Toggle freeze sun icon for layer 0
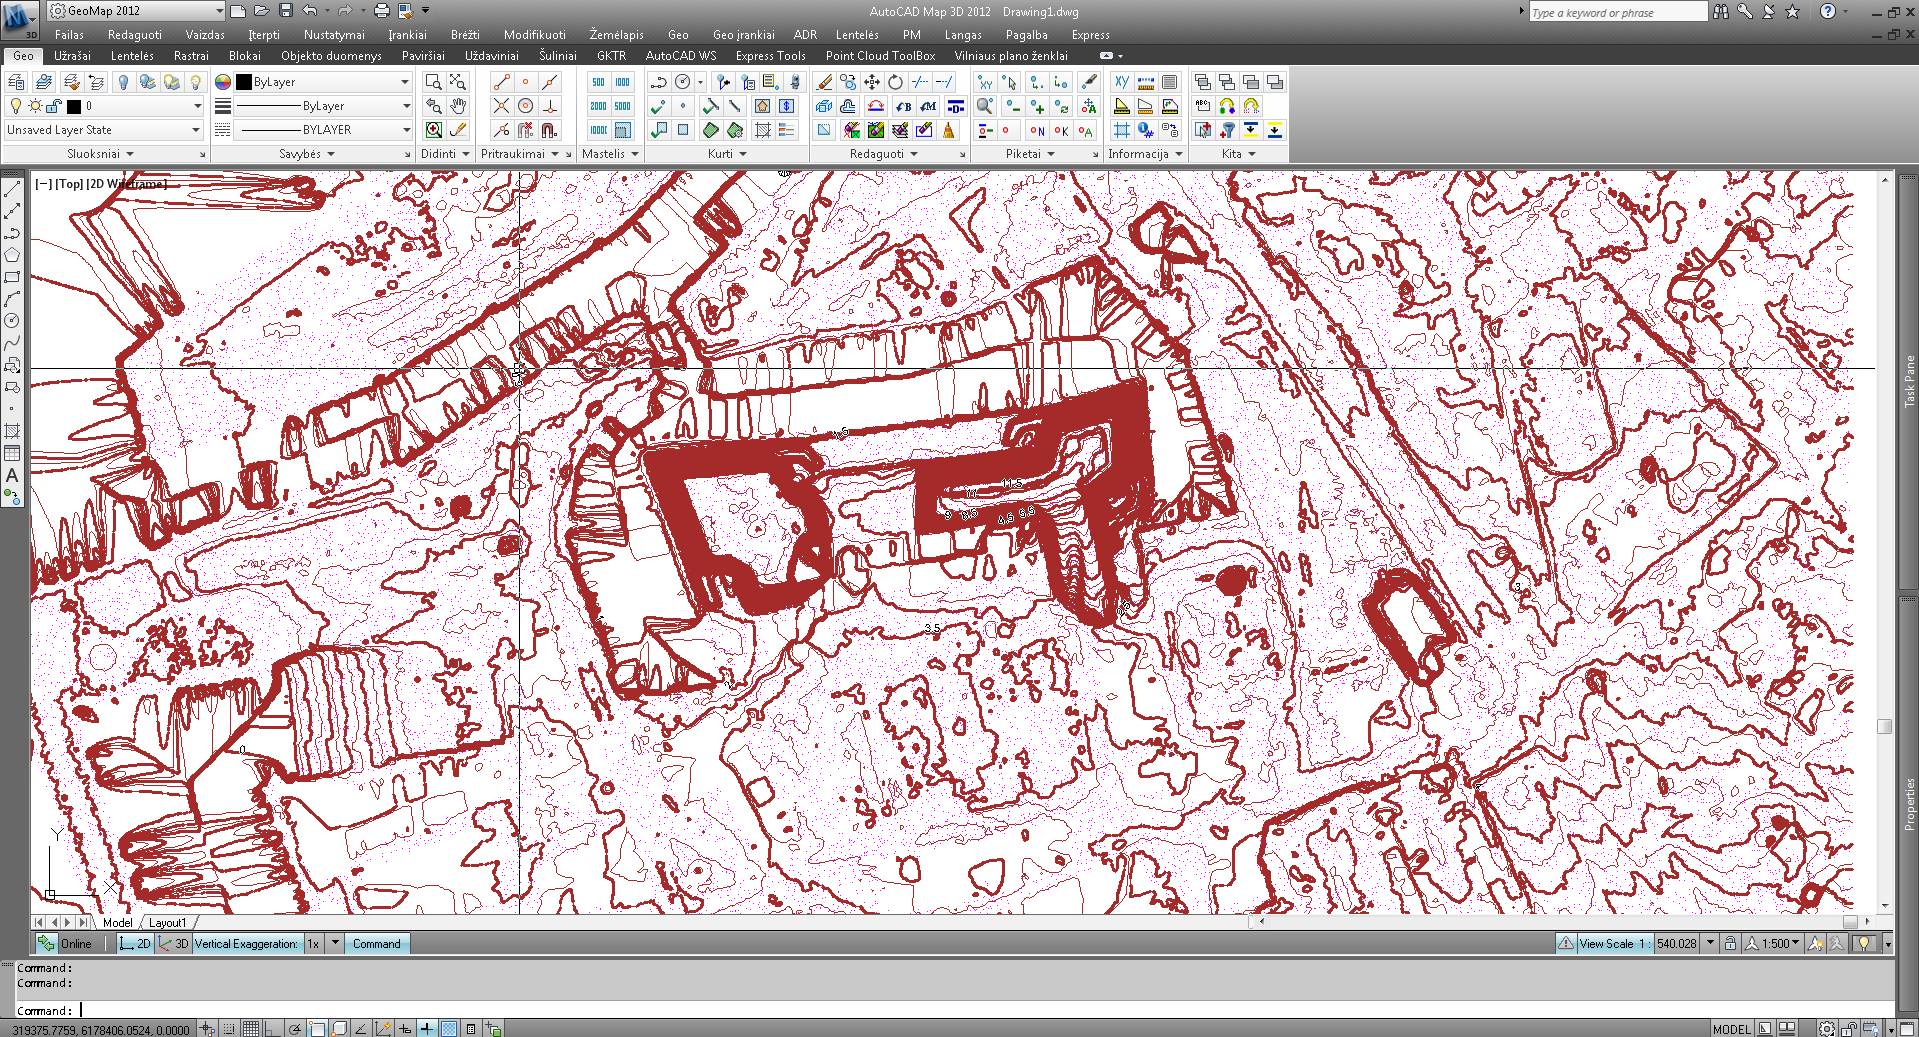The width and height of the screenshot is (1919, 1037). coord(35,106)
